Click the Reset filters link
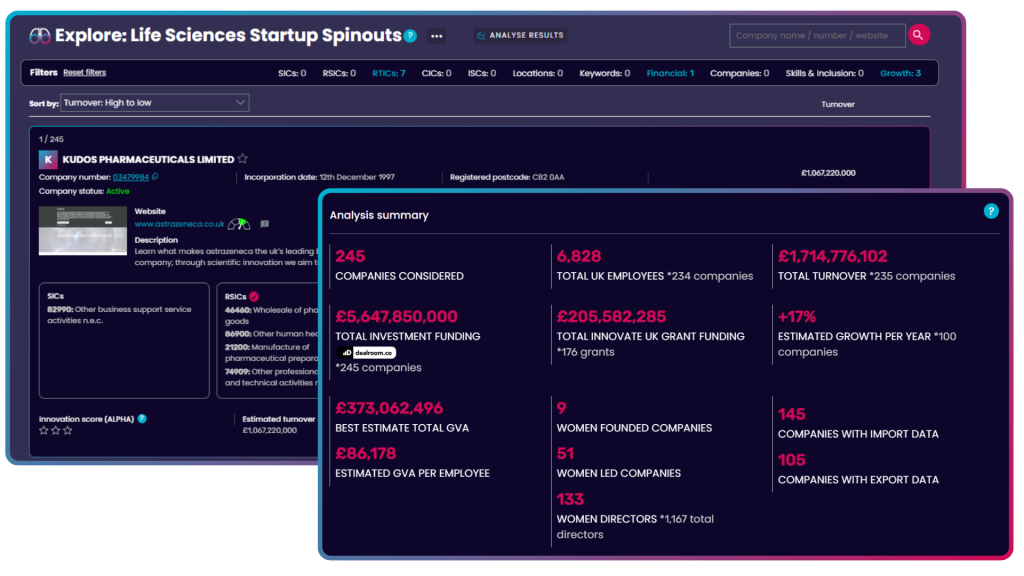The image size is (1024, 576). pyautogui.click(x=84, y=73)
